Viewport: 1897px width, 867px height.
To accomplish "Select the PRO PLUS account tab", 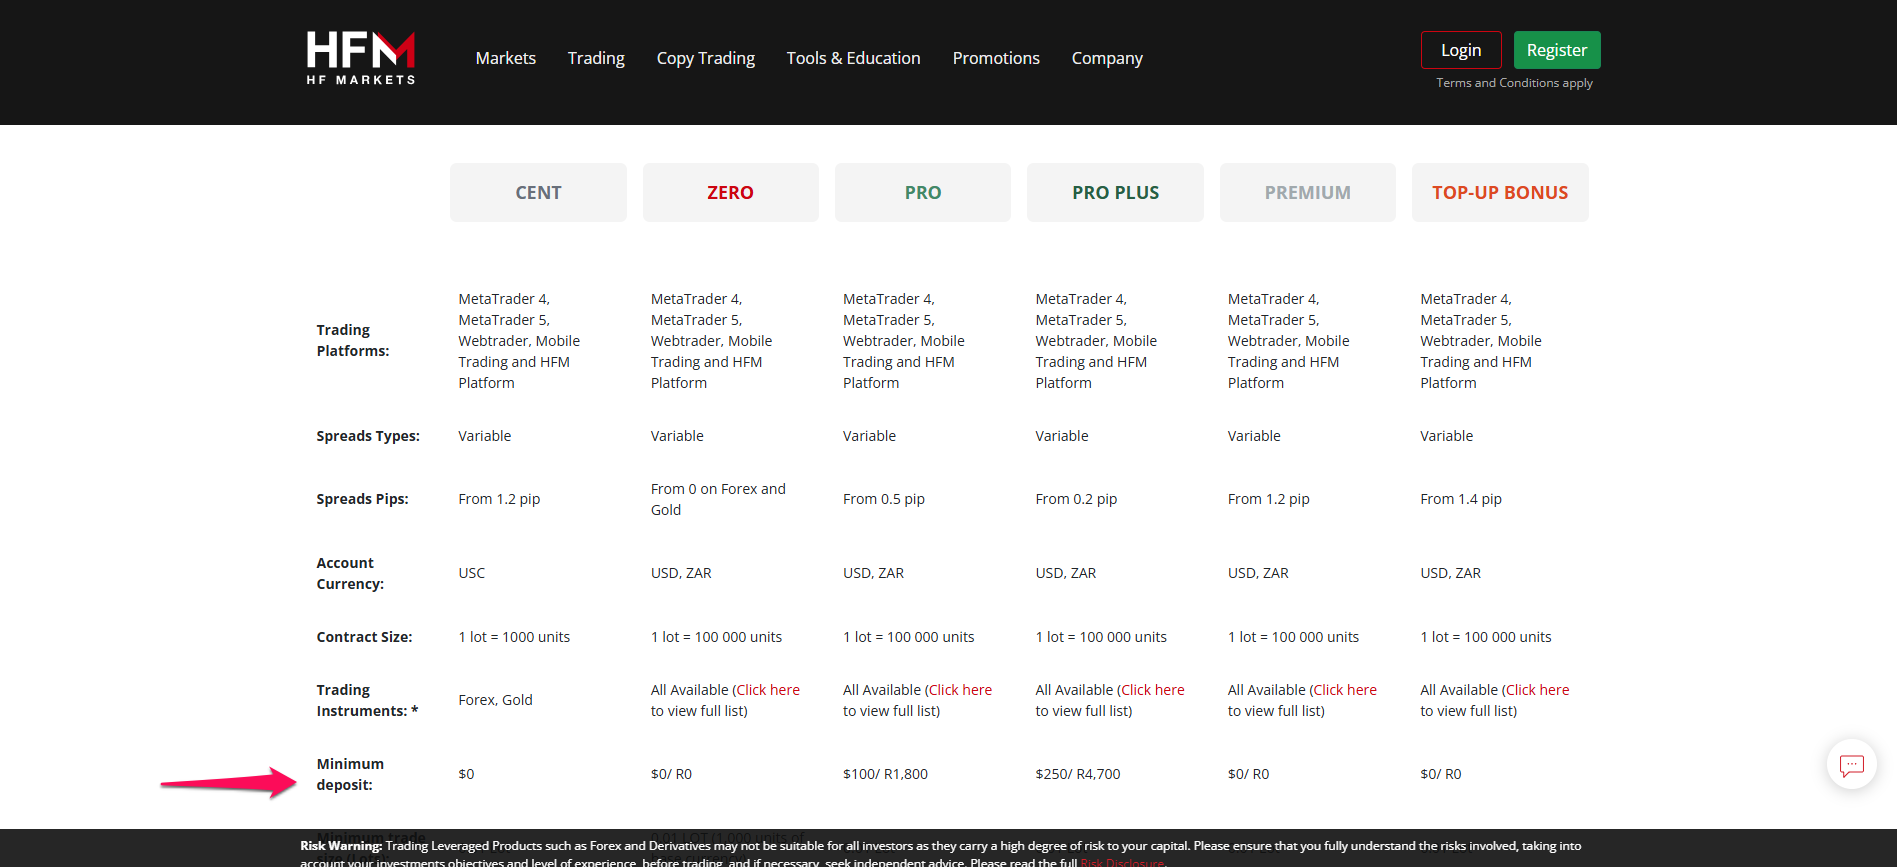I will click(x=1115, y=192).
